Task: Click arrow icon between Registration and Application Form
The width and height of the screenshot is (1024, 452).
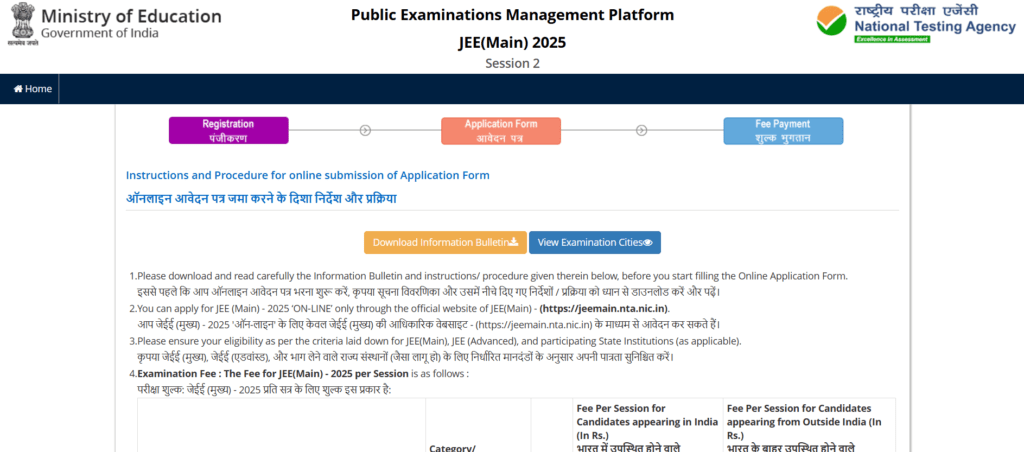Action: pos(365,131)
